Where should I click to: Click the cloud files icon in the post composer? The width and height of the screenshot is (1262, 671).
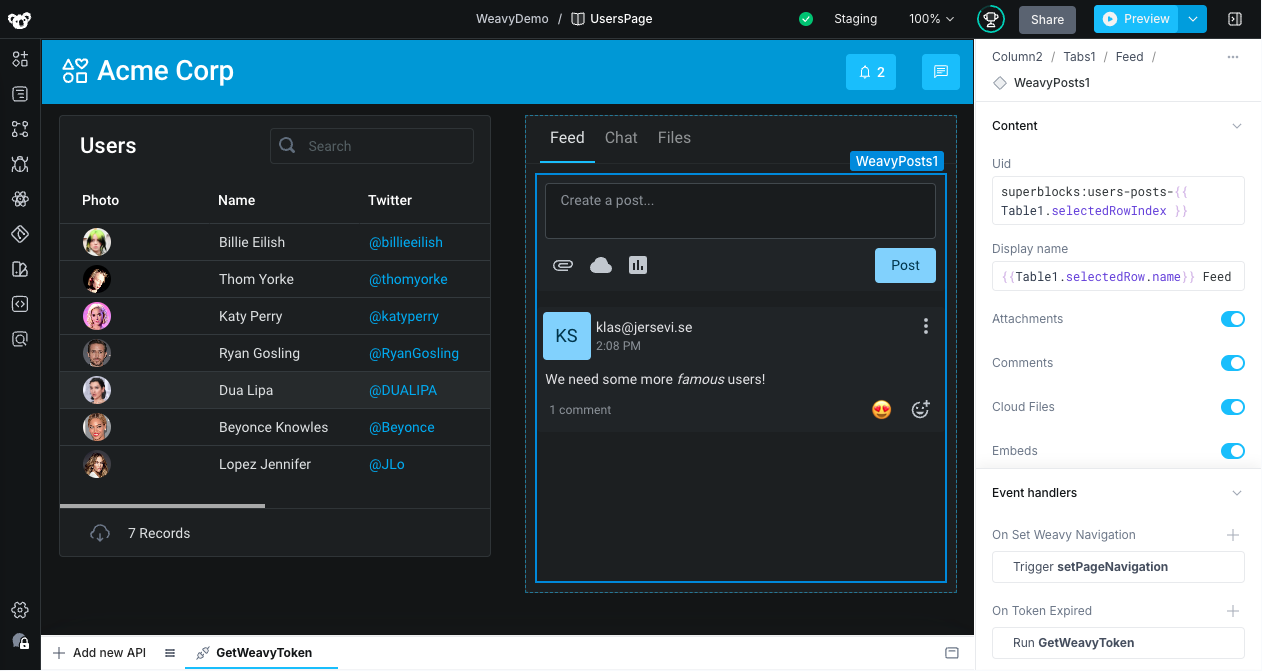(600, 265)
